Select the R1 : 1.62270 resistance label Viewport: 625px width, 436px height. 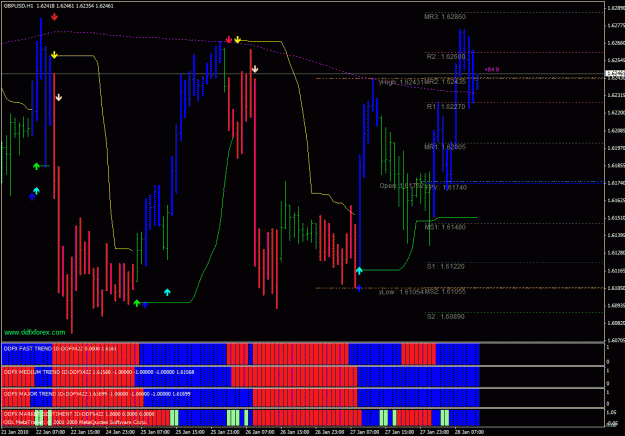pos(446,107)
